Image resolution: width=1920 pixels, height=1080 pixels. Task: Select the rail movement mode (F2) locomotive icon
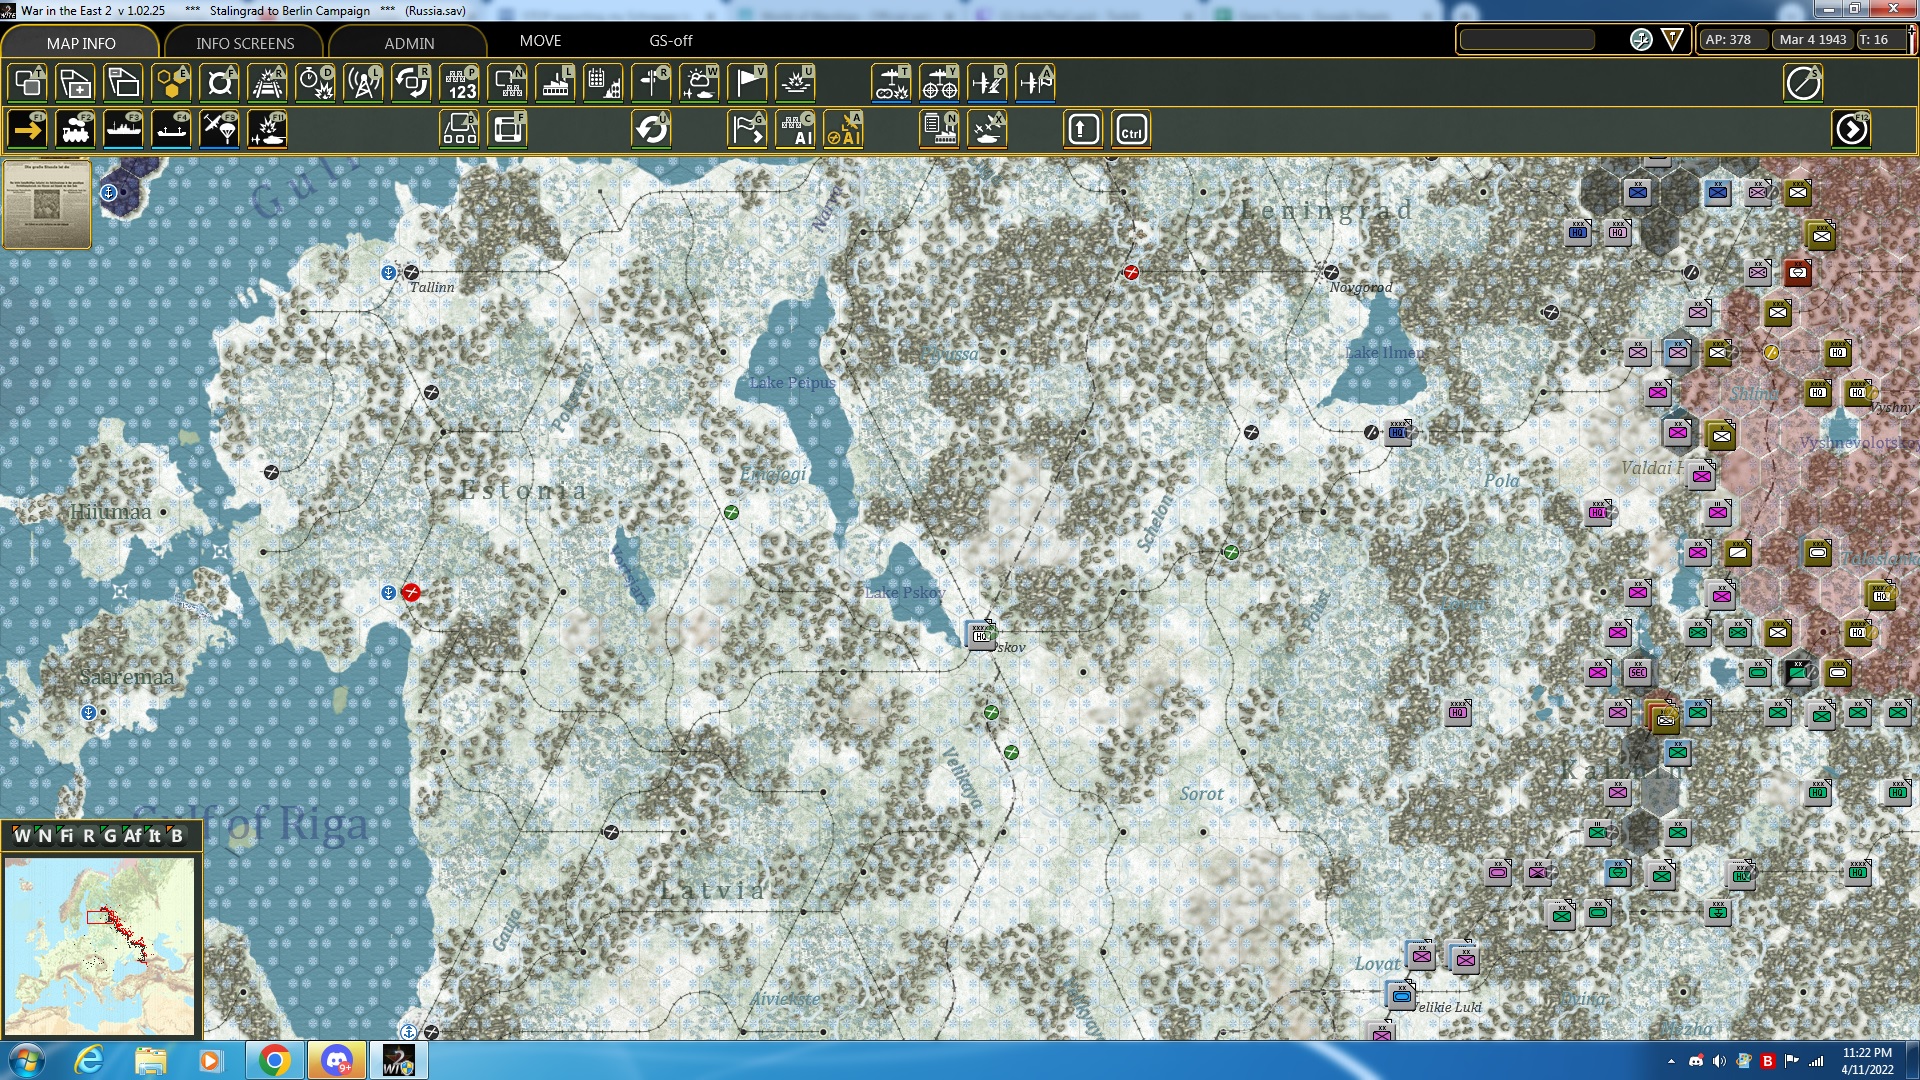click(x=75, y=130)
